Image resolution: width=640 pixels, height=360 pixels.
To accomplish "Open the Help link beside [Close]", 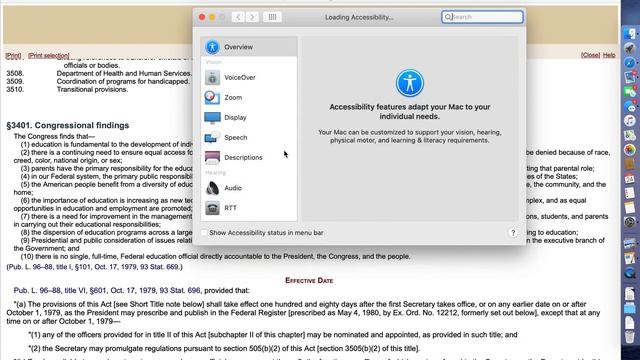I will click(609, 55).
